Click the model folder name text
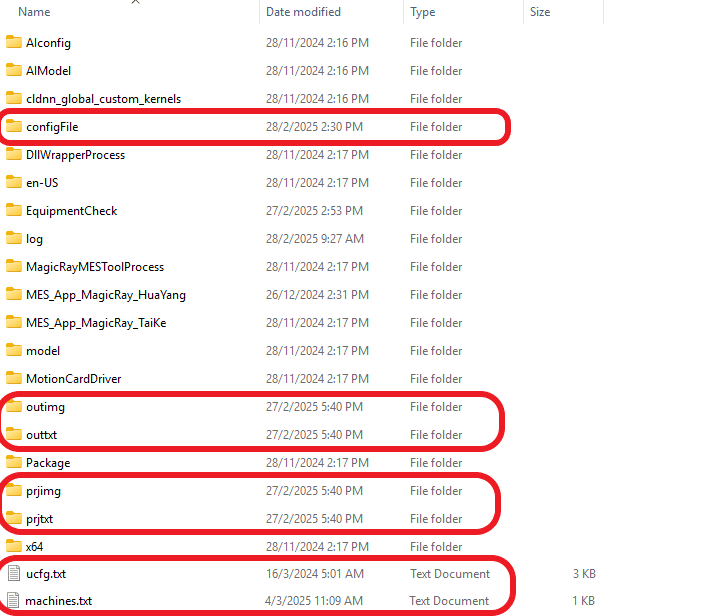Viewport: 702px width, 616px height. (43, 351)
